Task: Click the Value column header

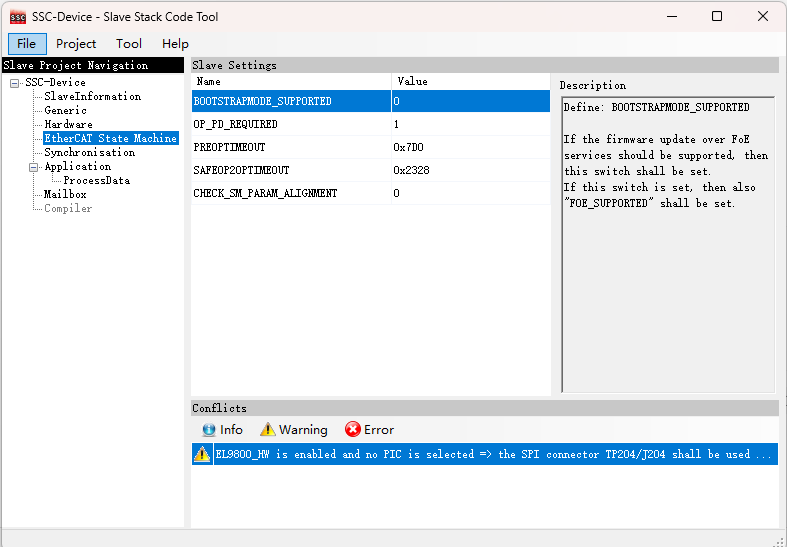Action: click(x=471, y=81)
